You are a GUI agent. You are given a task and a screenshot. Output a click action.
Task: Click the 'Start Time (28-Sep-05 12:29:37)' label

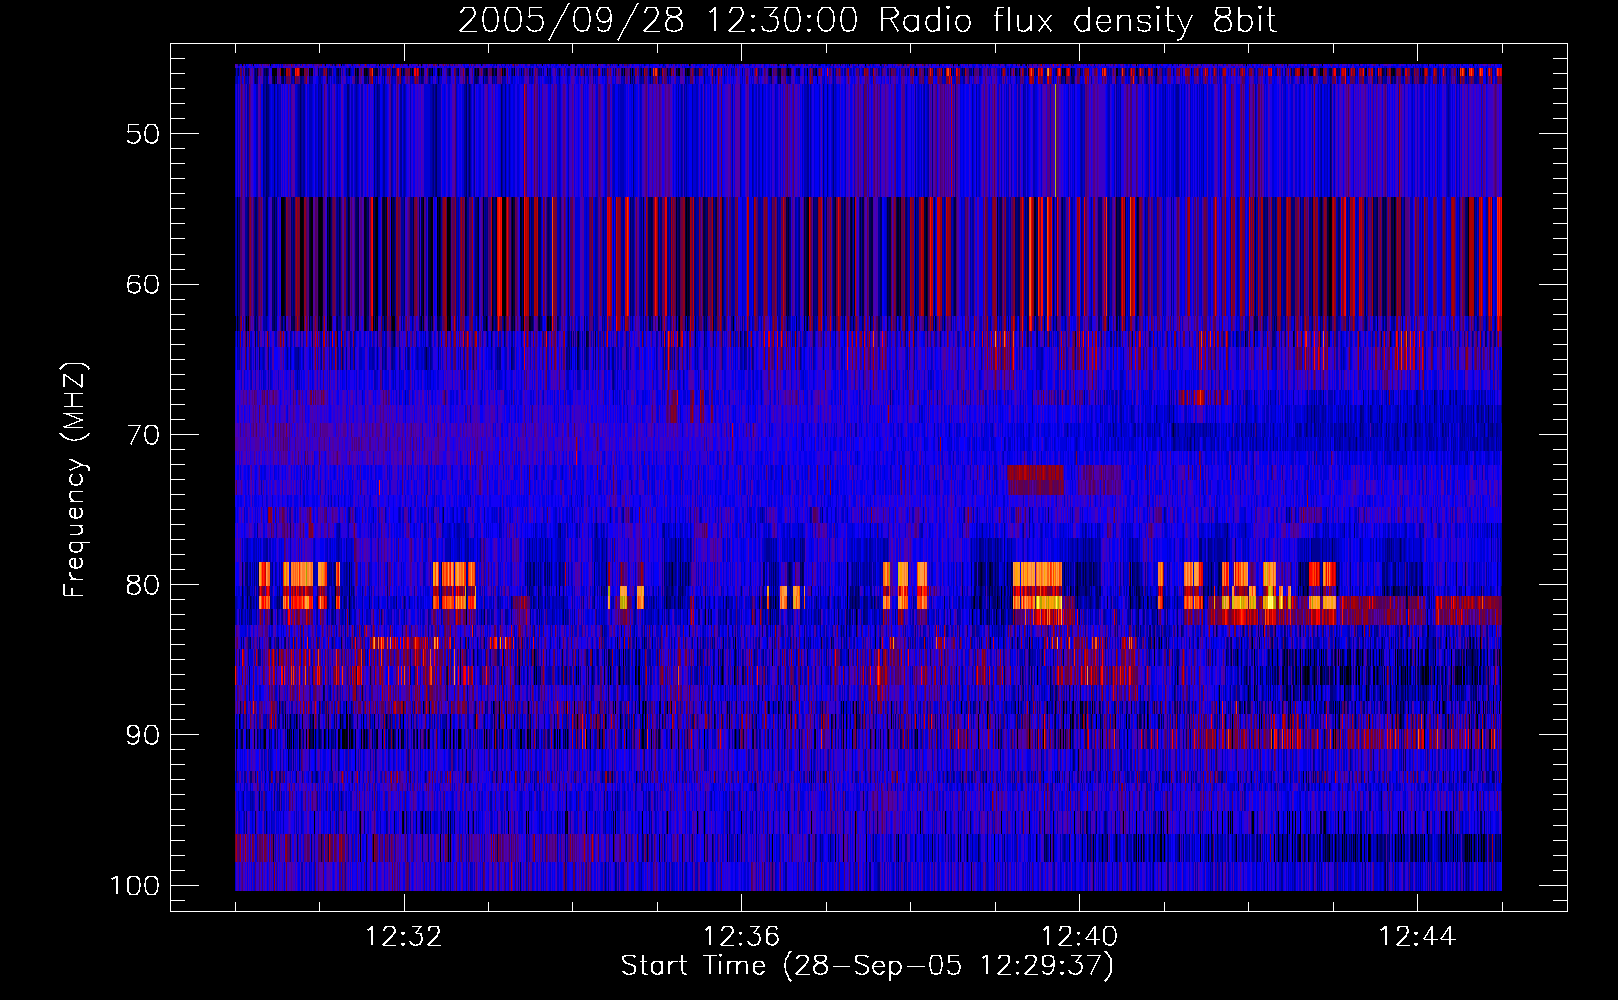pos(867,966)
